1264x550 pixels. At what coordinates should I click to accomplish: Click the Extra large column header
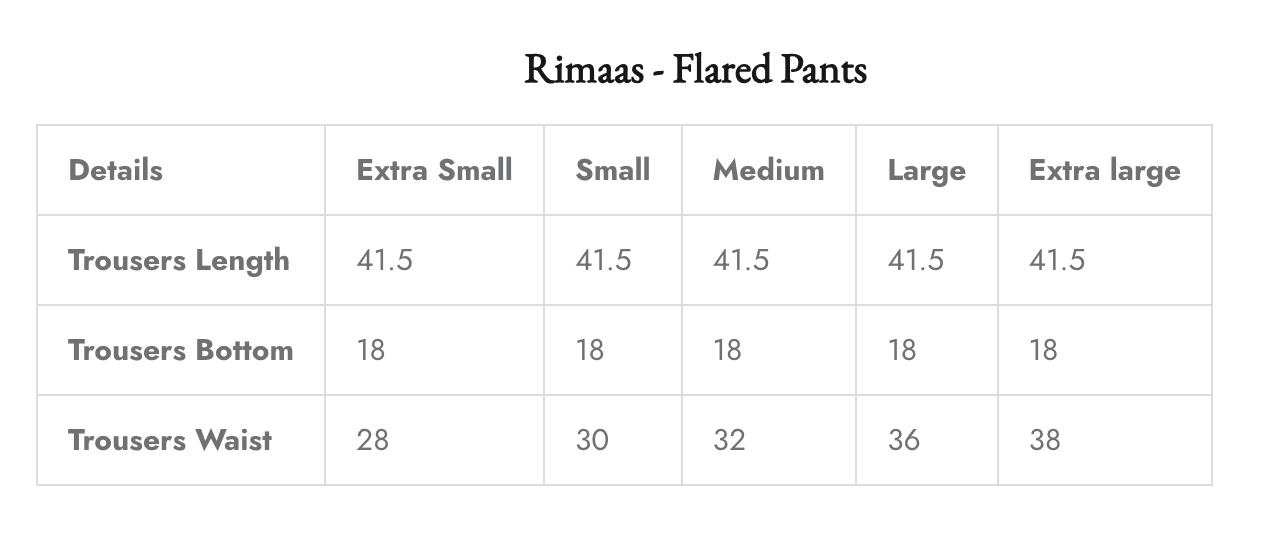[1104, 170]
